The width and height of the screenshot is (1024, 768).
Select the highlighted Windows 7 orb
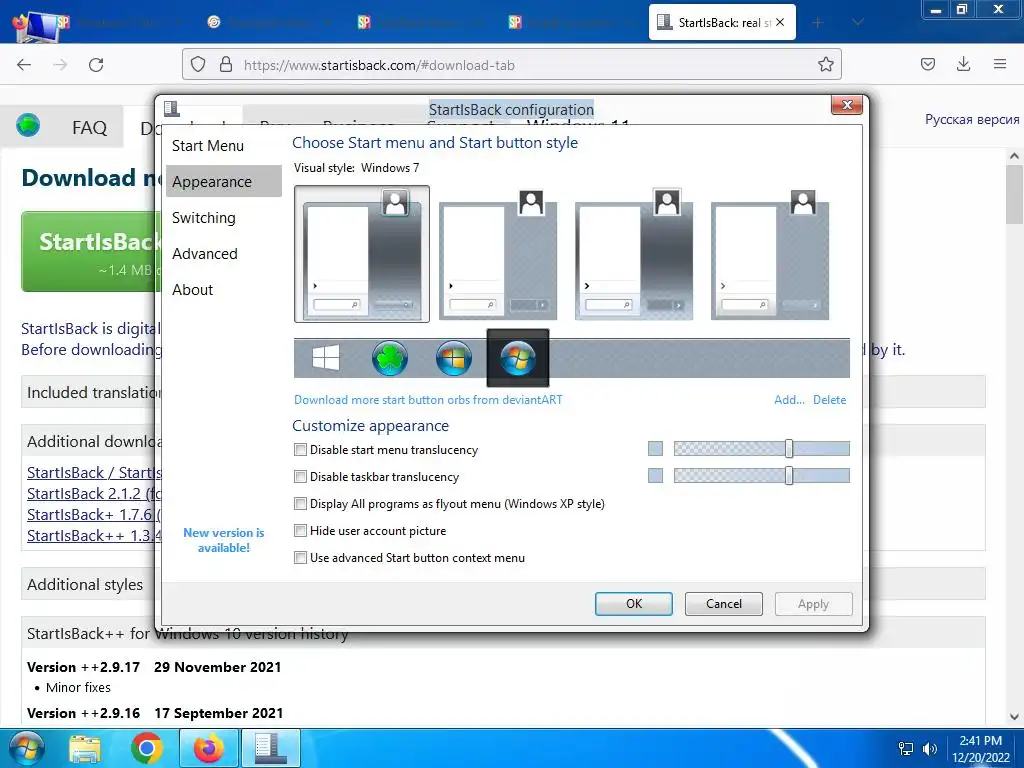tap(518, 358)
